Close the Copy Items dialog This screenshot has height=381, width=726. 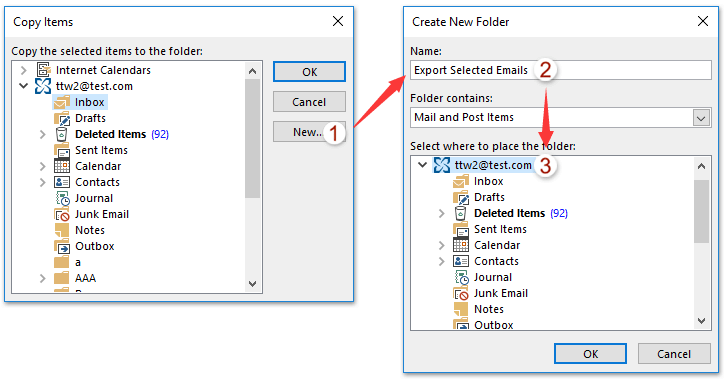338,21
